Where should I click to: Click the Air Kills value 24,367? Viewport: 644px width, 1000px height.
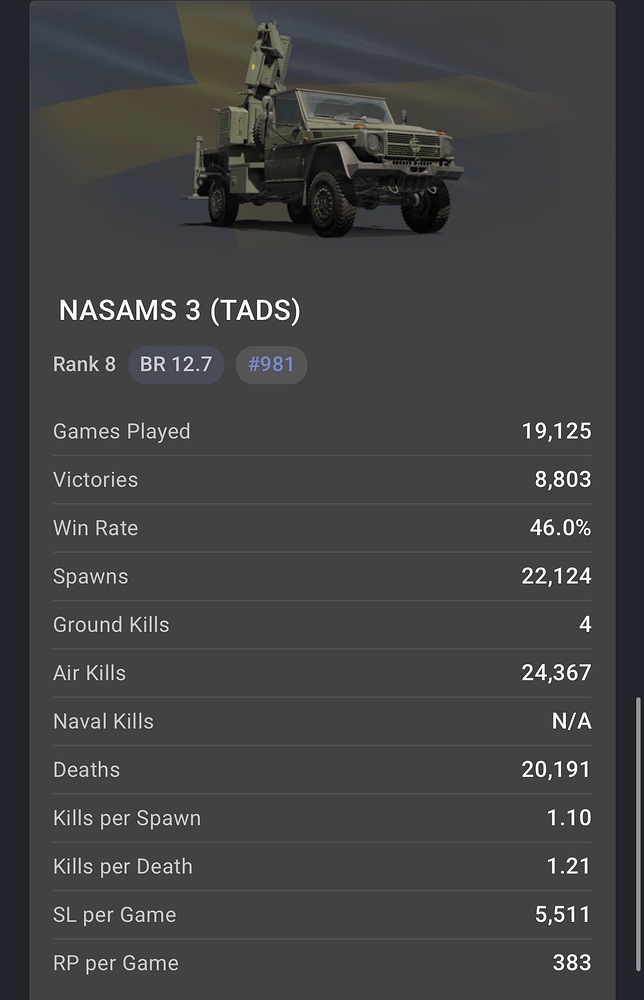(556, 673)
